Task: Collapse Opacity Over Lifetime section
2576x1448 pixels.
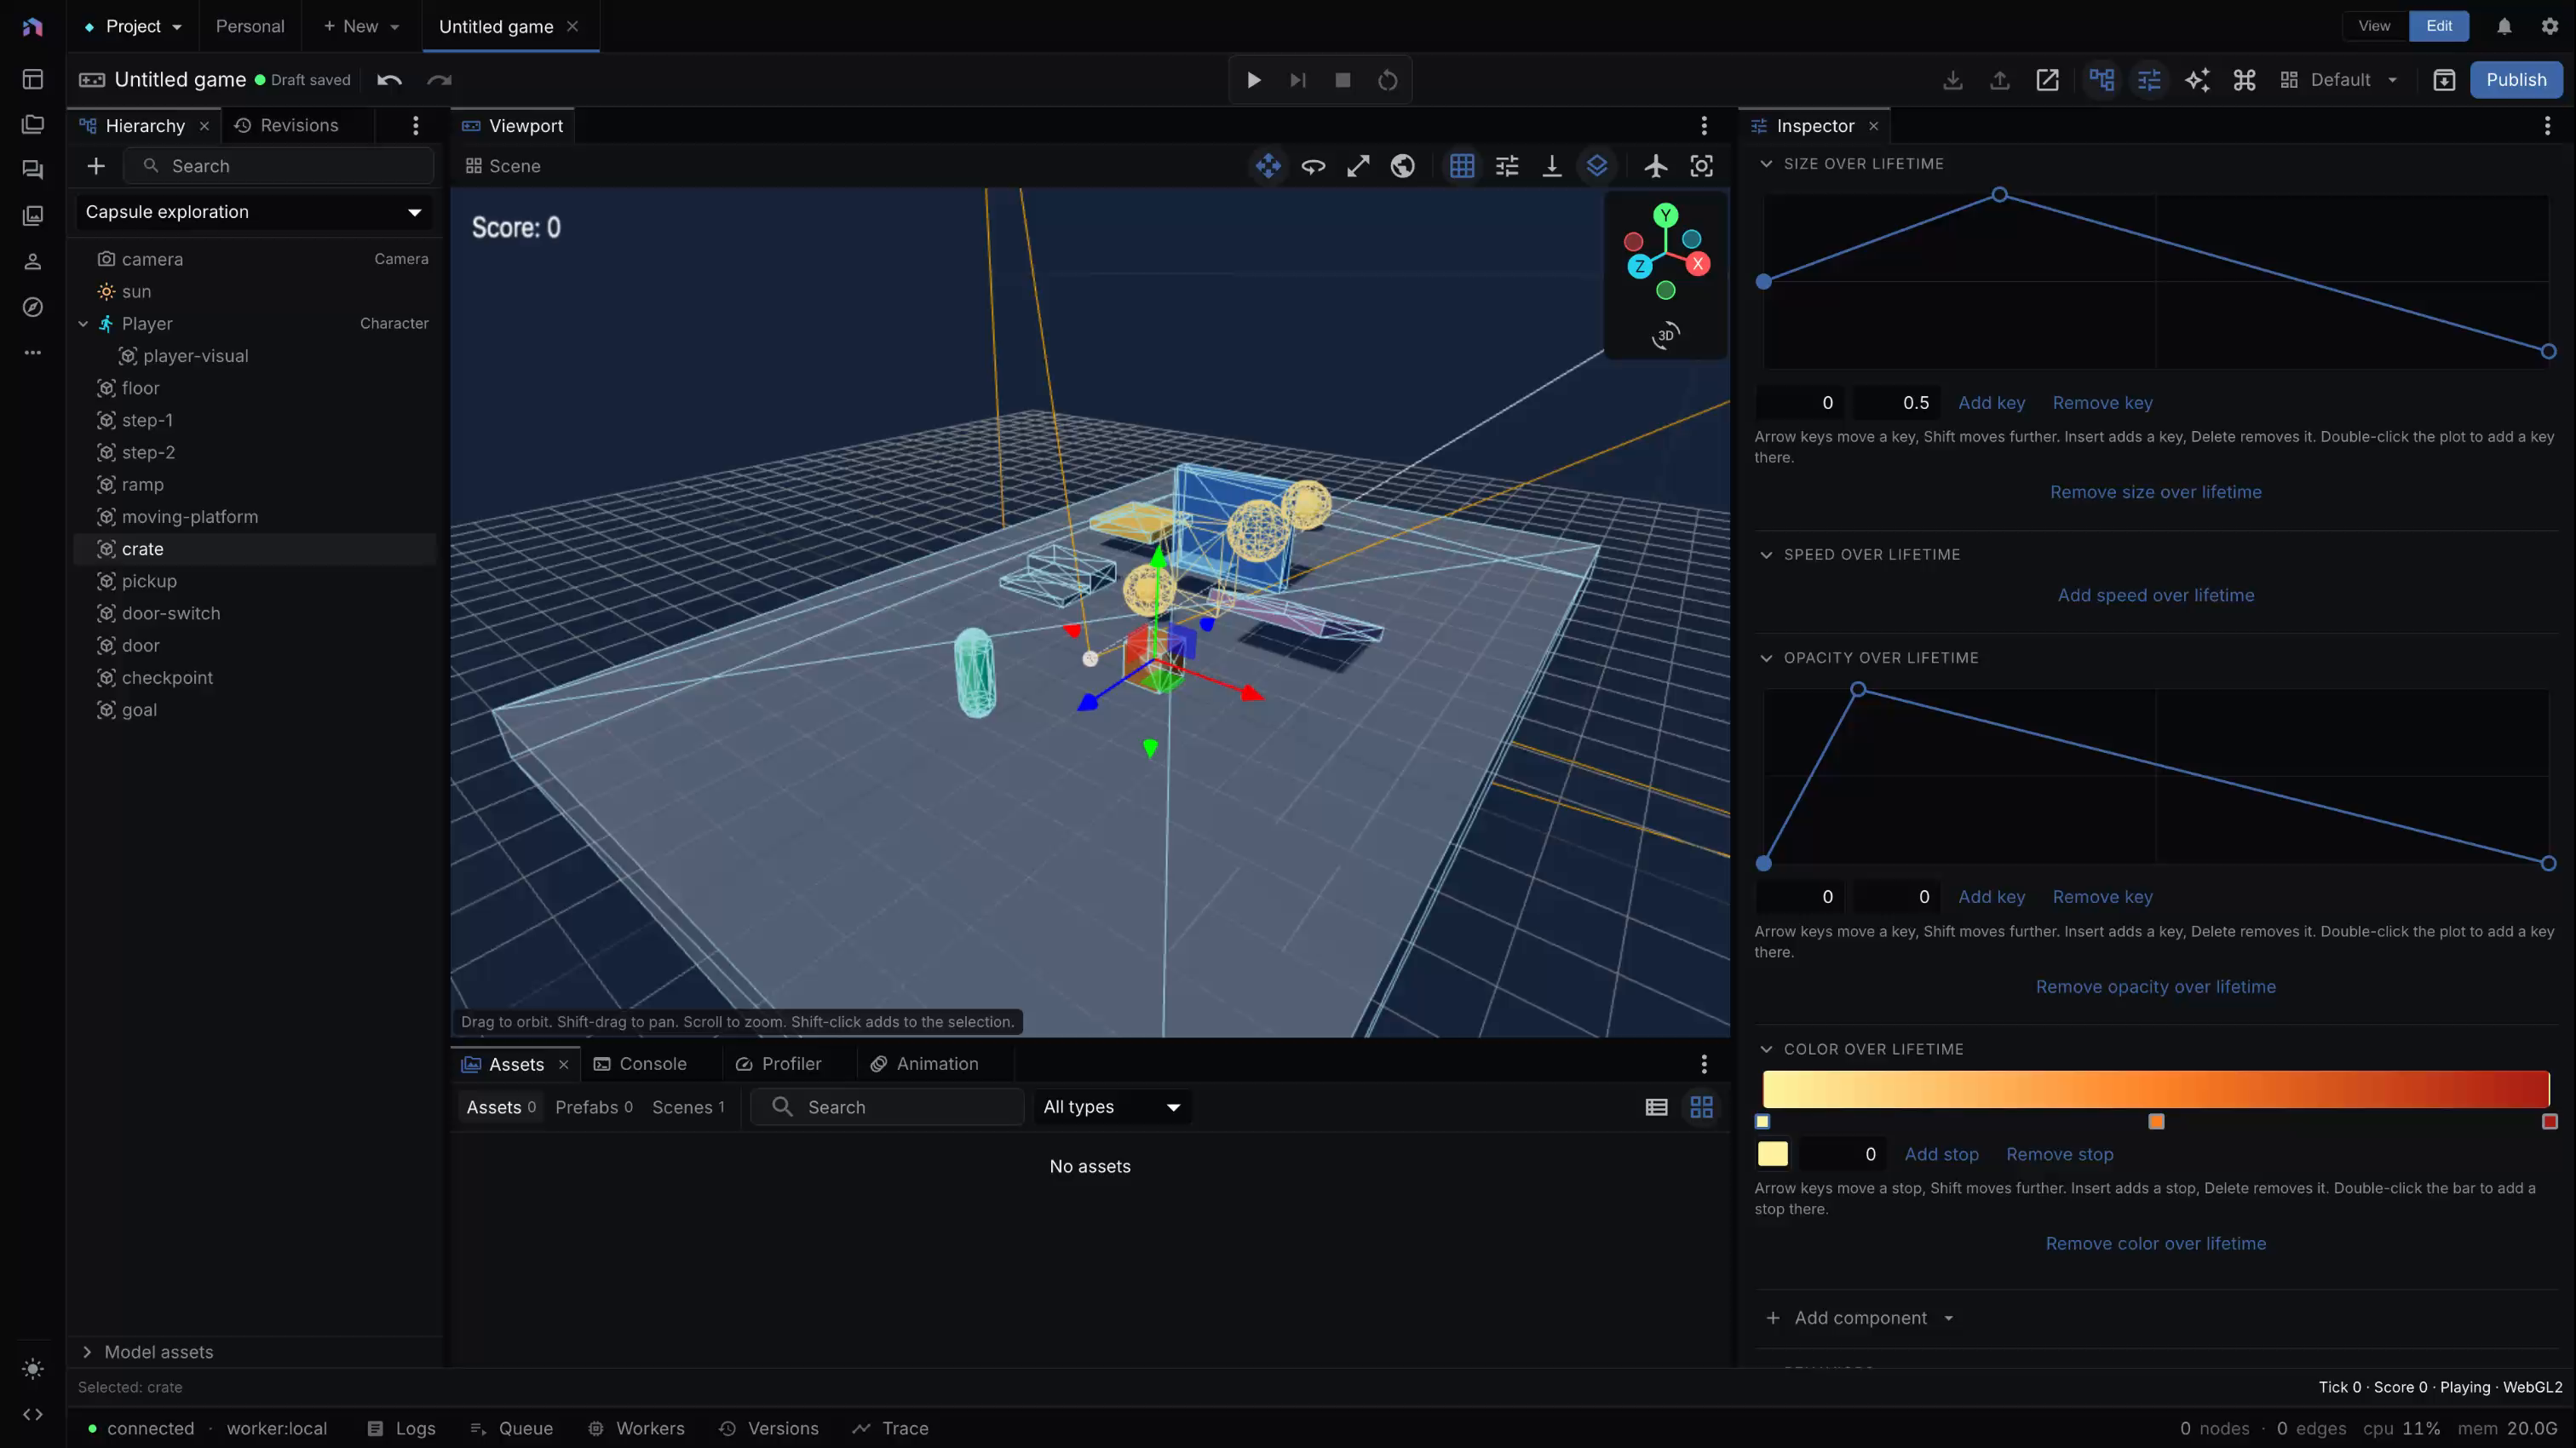Action: pos(1766,658)
